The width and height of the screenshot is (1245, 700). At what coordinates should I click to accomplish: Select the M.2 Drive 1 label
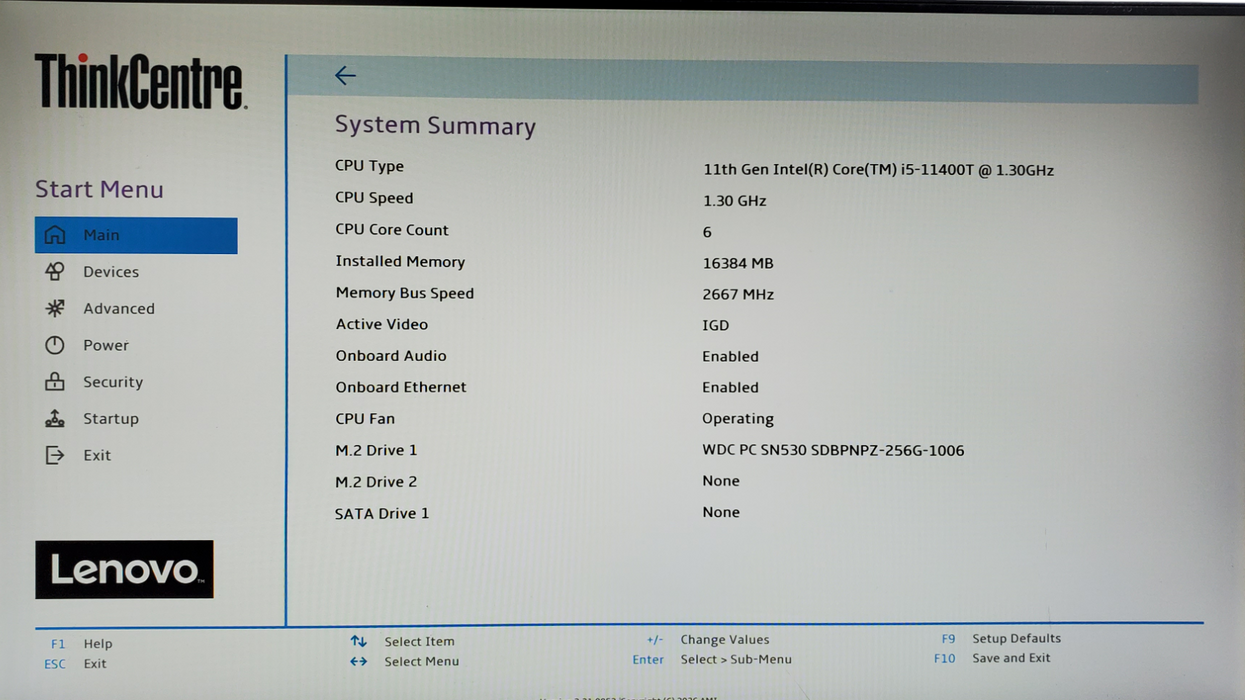[376, 451]
